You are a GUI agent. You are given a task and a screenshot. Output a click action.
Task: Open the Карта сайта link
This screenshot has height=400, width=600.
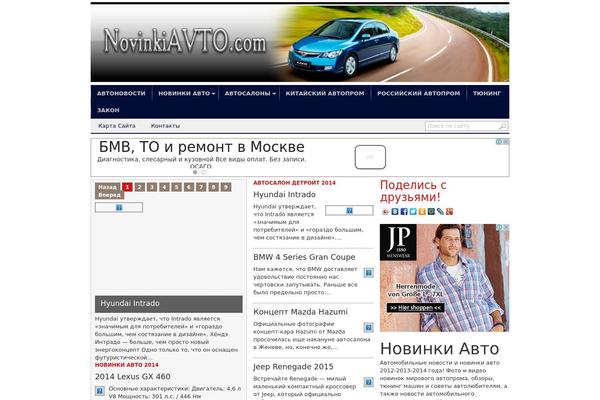117,126
